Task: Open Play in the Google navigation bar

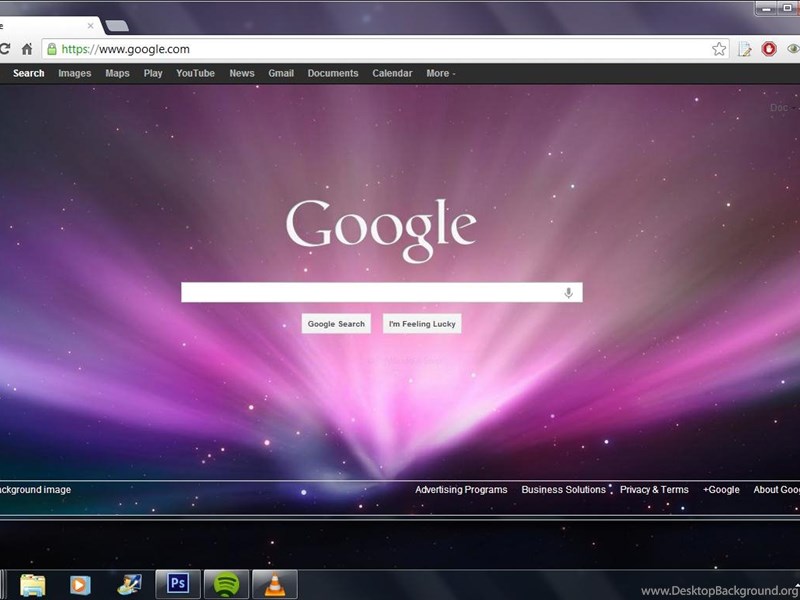Action: coord(153,73)
